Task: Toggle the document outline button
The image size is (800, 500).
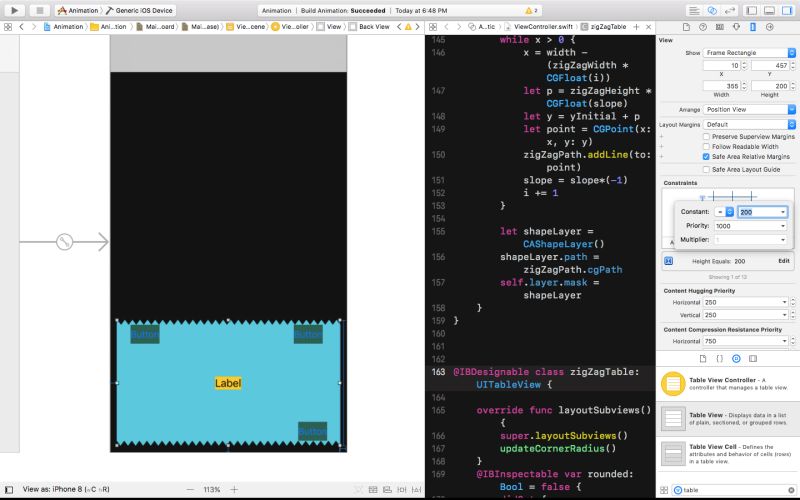Action: click(x=9, y=490)
